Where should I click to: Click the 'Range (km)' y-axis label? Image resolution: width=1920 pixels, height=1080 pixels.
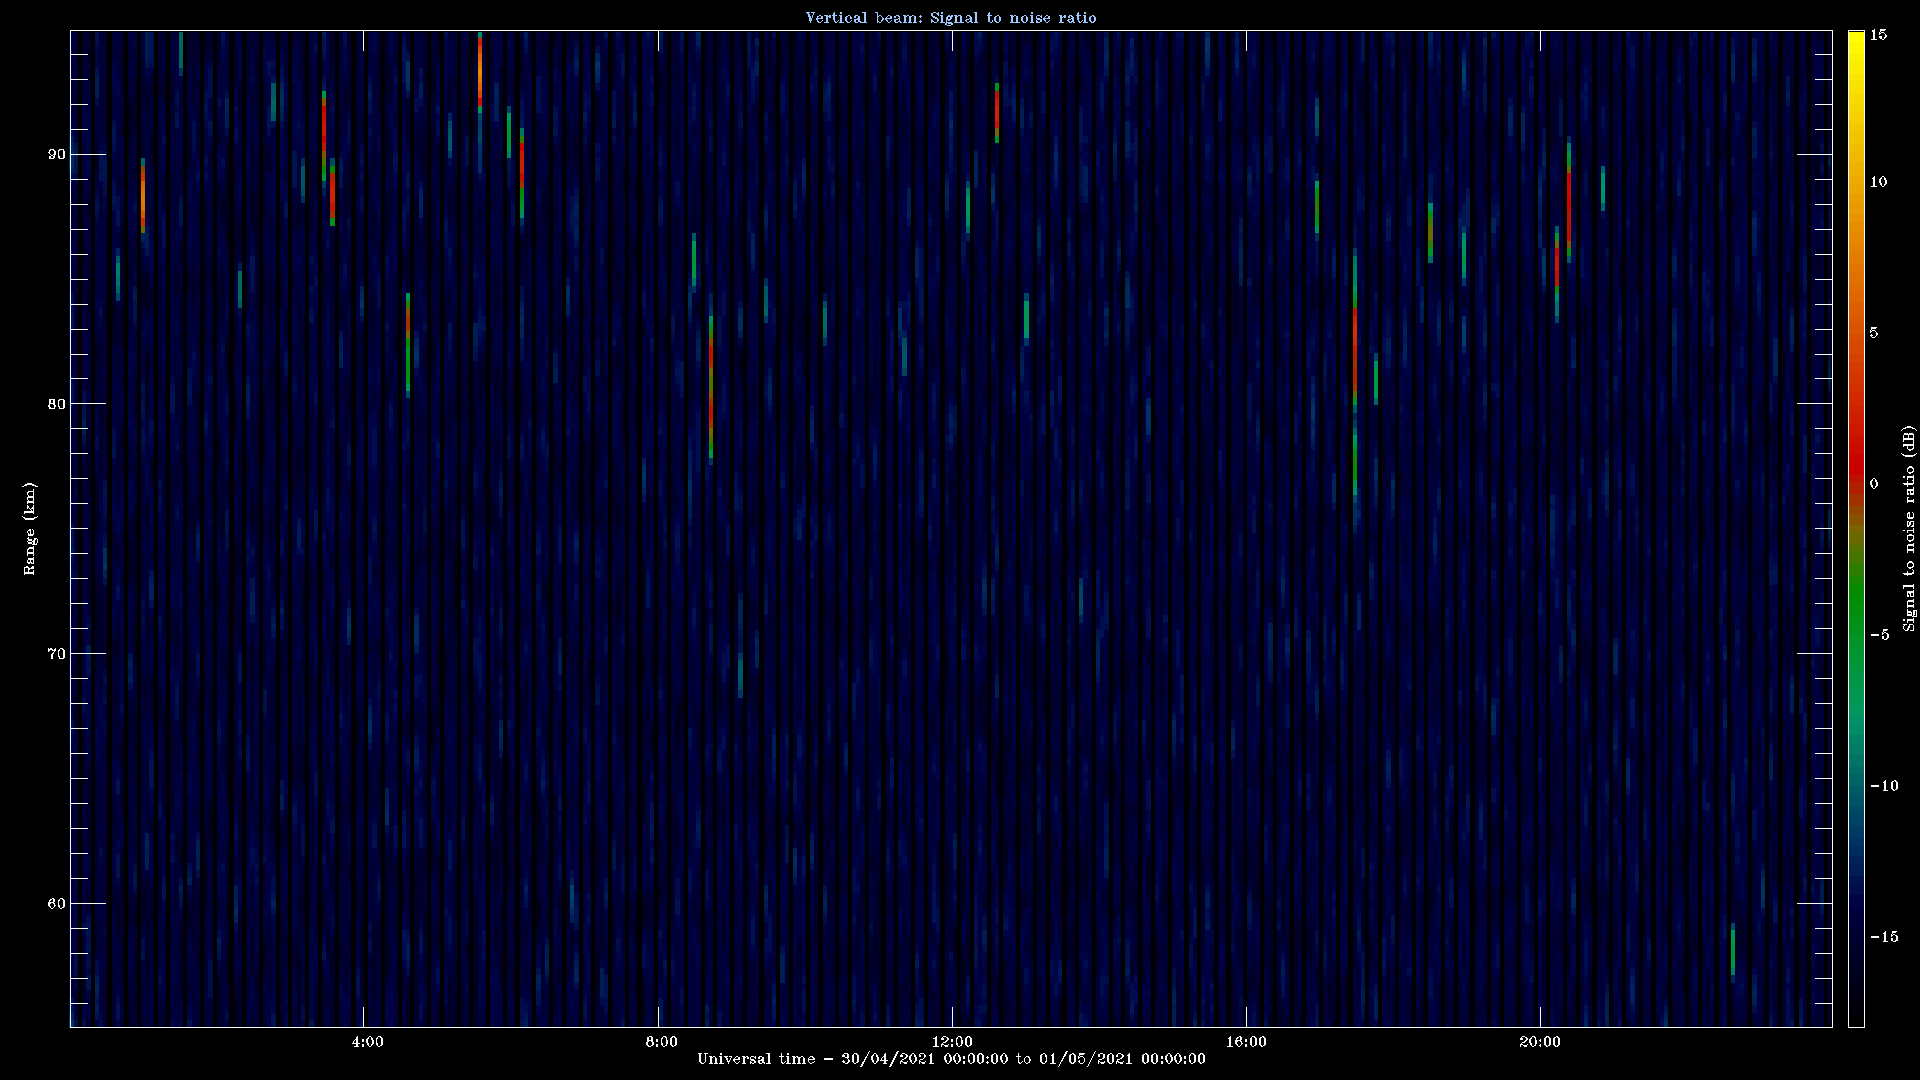(x=30, y=529)
